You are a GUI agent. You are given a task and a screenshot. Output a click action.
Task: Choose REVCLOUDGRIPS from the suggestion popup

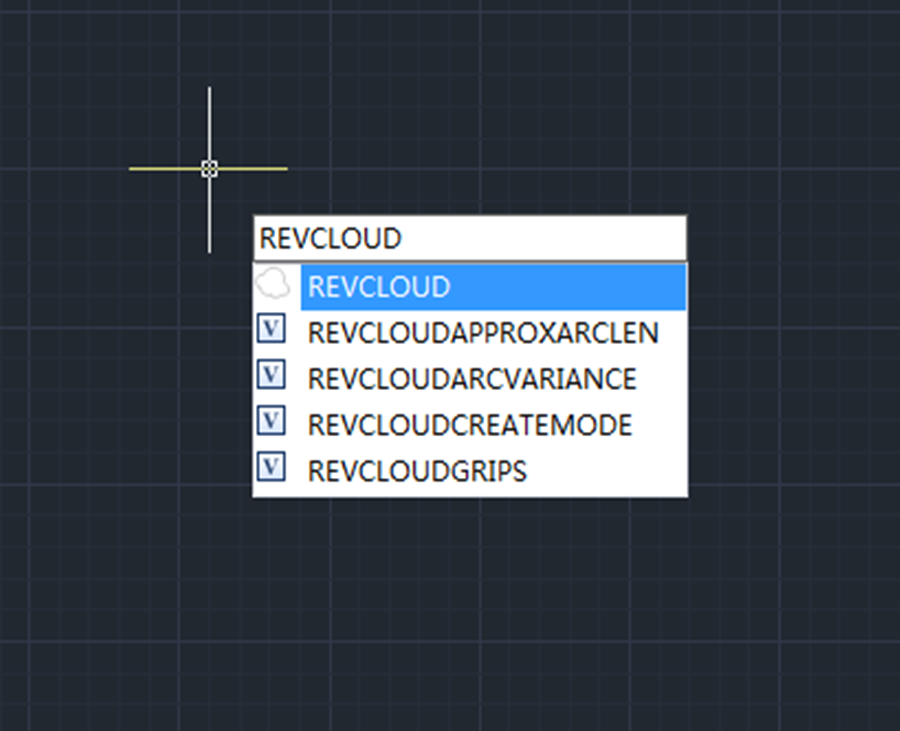pos(417,469)
